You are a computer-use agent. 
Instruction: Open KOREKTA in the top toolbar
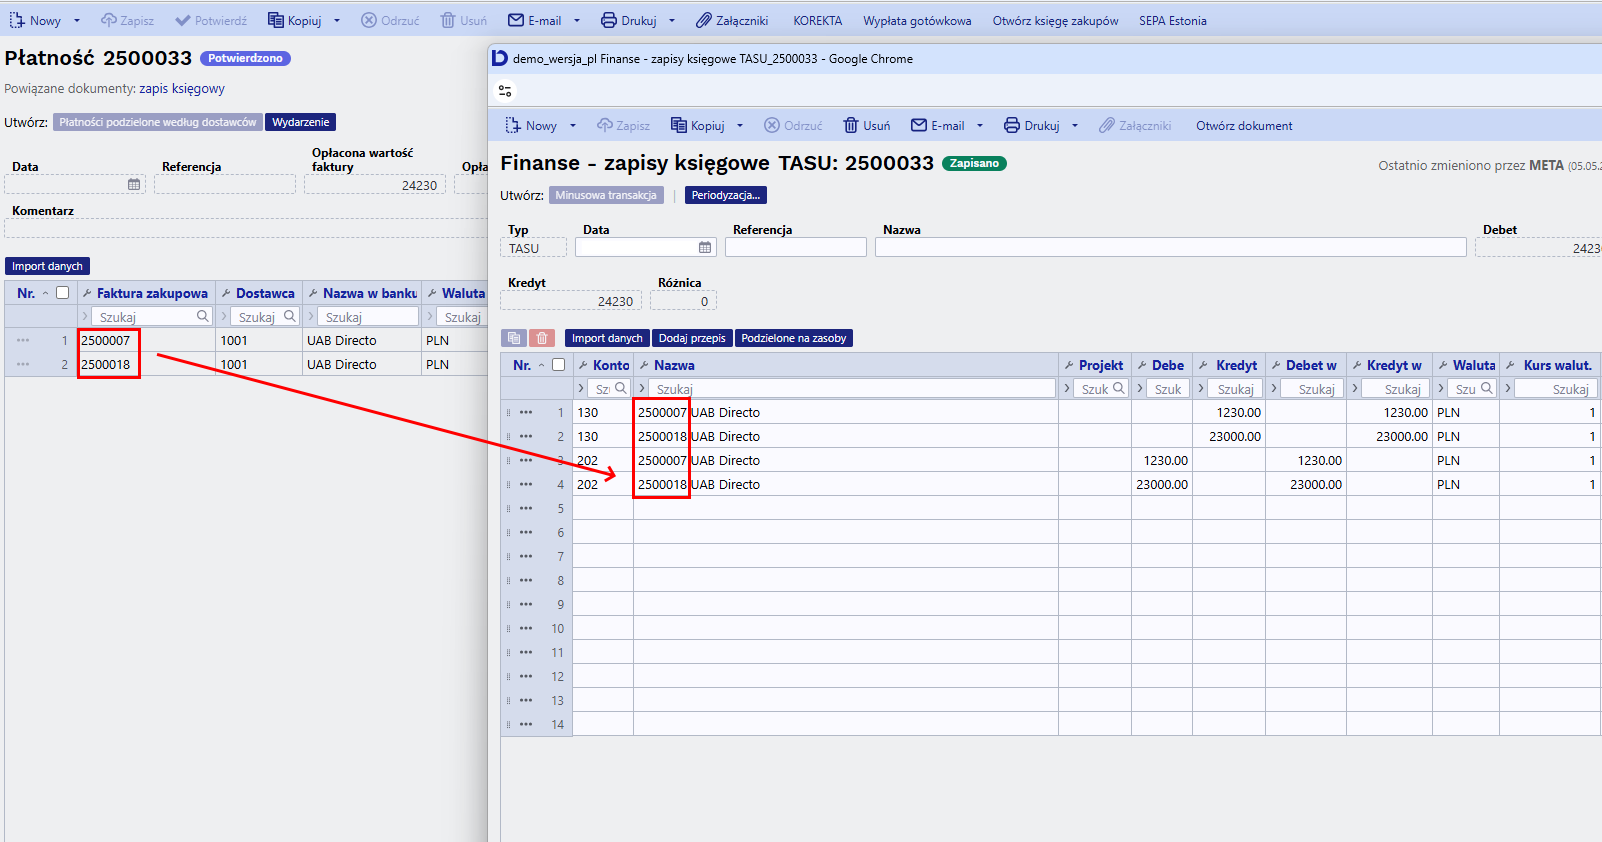817,20
